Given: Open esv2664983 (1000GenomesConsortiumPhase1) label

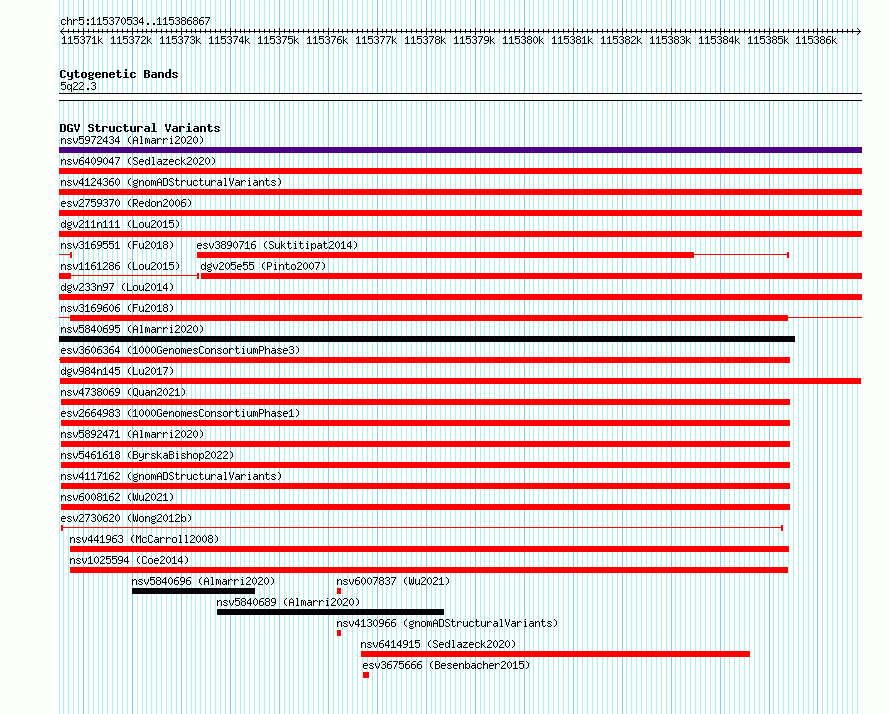Looking at the screenshot, I should click(180, 413).
